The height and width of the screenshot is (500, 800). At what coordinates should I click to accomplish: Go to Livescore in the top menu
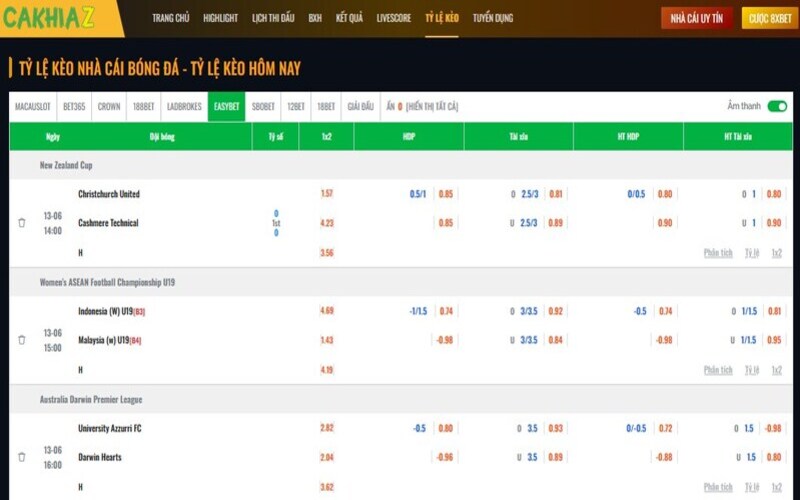click(393, 18)
